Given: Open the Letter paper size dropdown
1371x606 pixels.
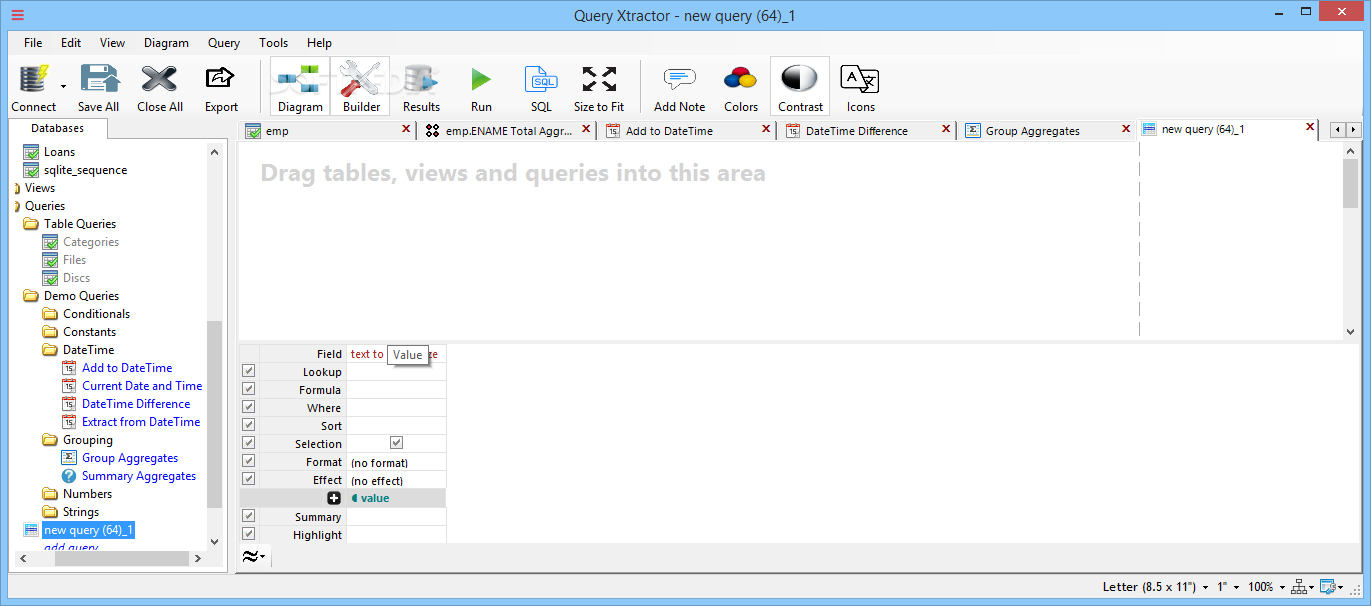Looking at the screenshot, I should coord(1156,587).
